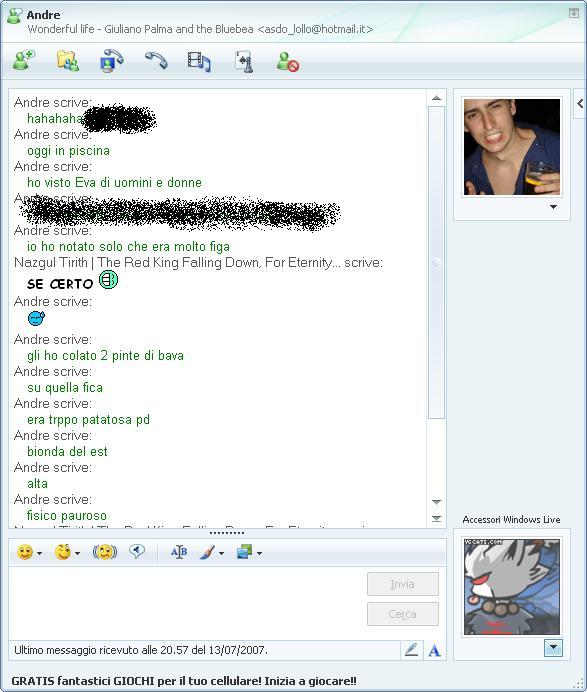The image size is (587, 692).
Task: Change the text font
Action: click(179, 552)
